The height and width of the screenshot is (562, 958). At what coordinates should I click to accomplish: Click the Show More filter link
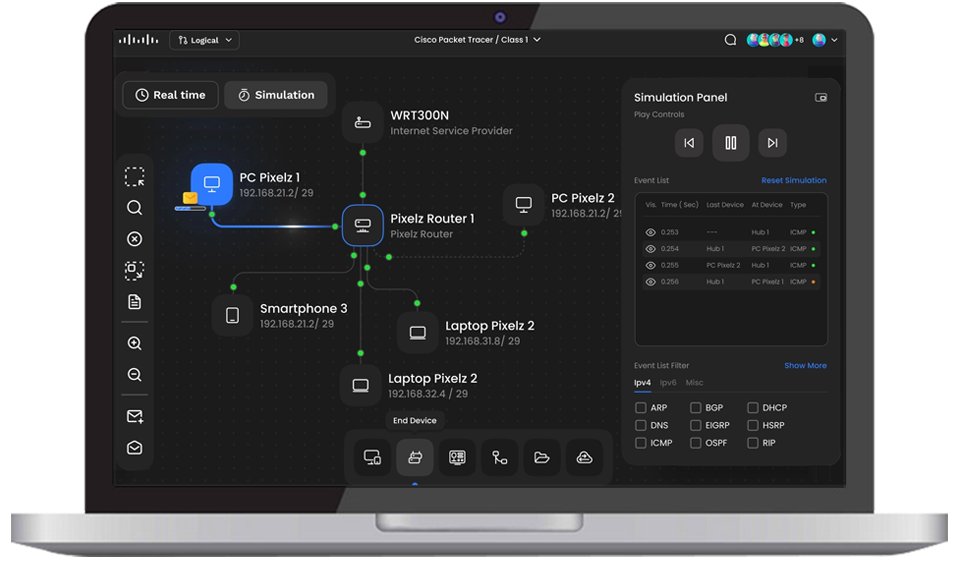click(x=805, y=365)
